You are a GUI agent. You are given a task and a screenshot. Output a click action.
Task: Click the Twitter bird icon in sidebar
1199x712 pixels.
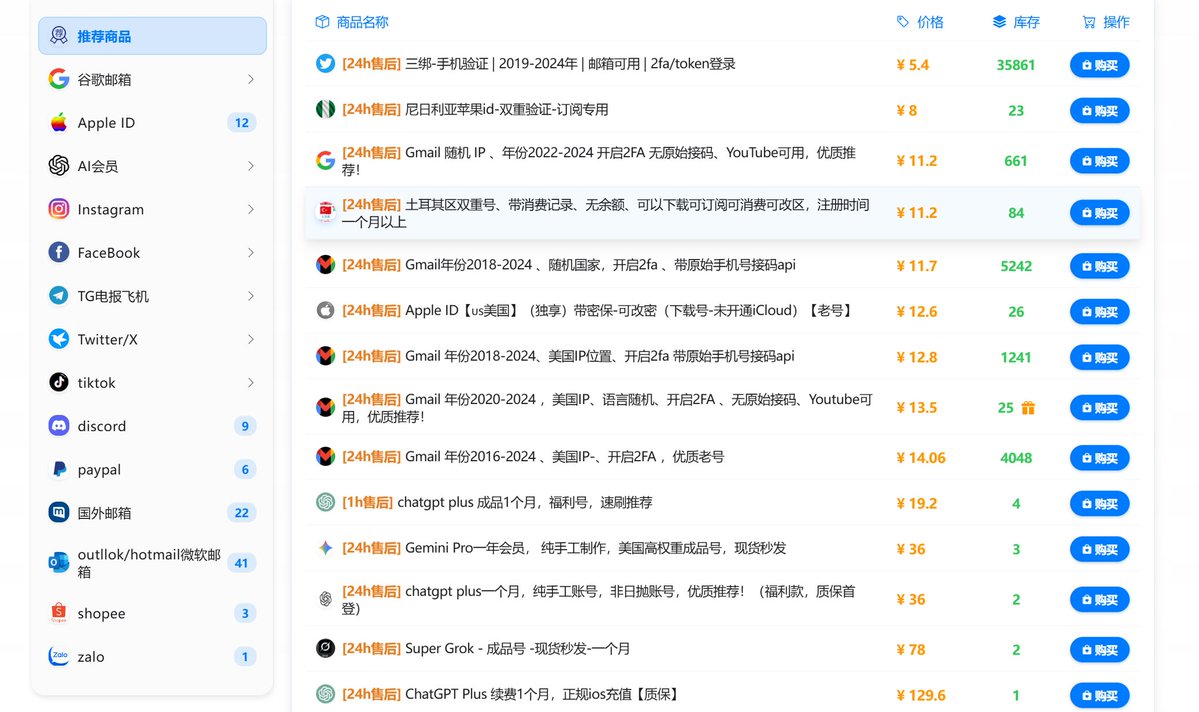[x=59, y=339]
